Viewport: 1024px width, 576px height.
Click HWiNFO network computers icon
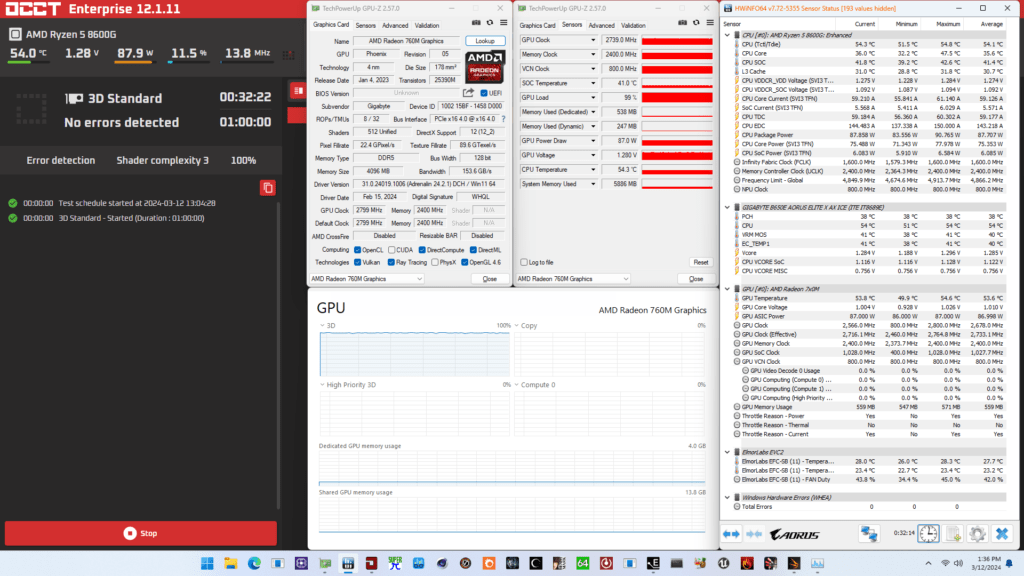coord(869,534)
